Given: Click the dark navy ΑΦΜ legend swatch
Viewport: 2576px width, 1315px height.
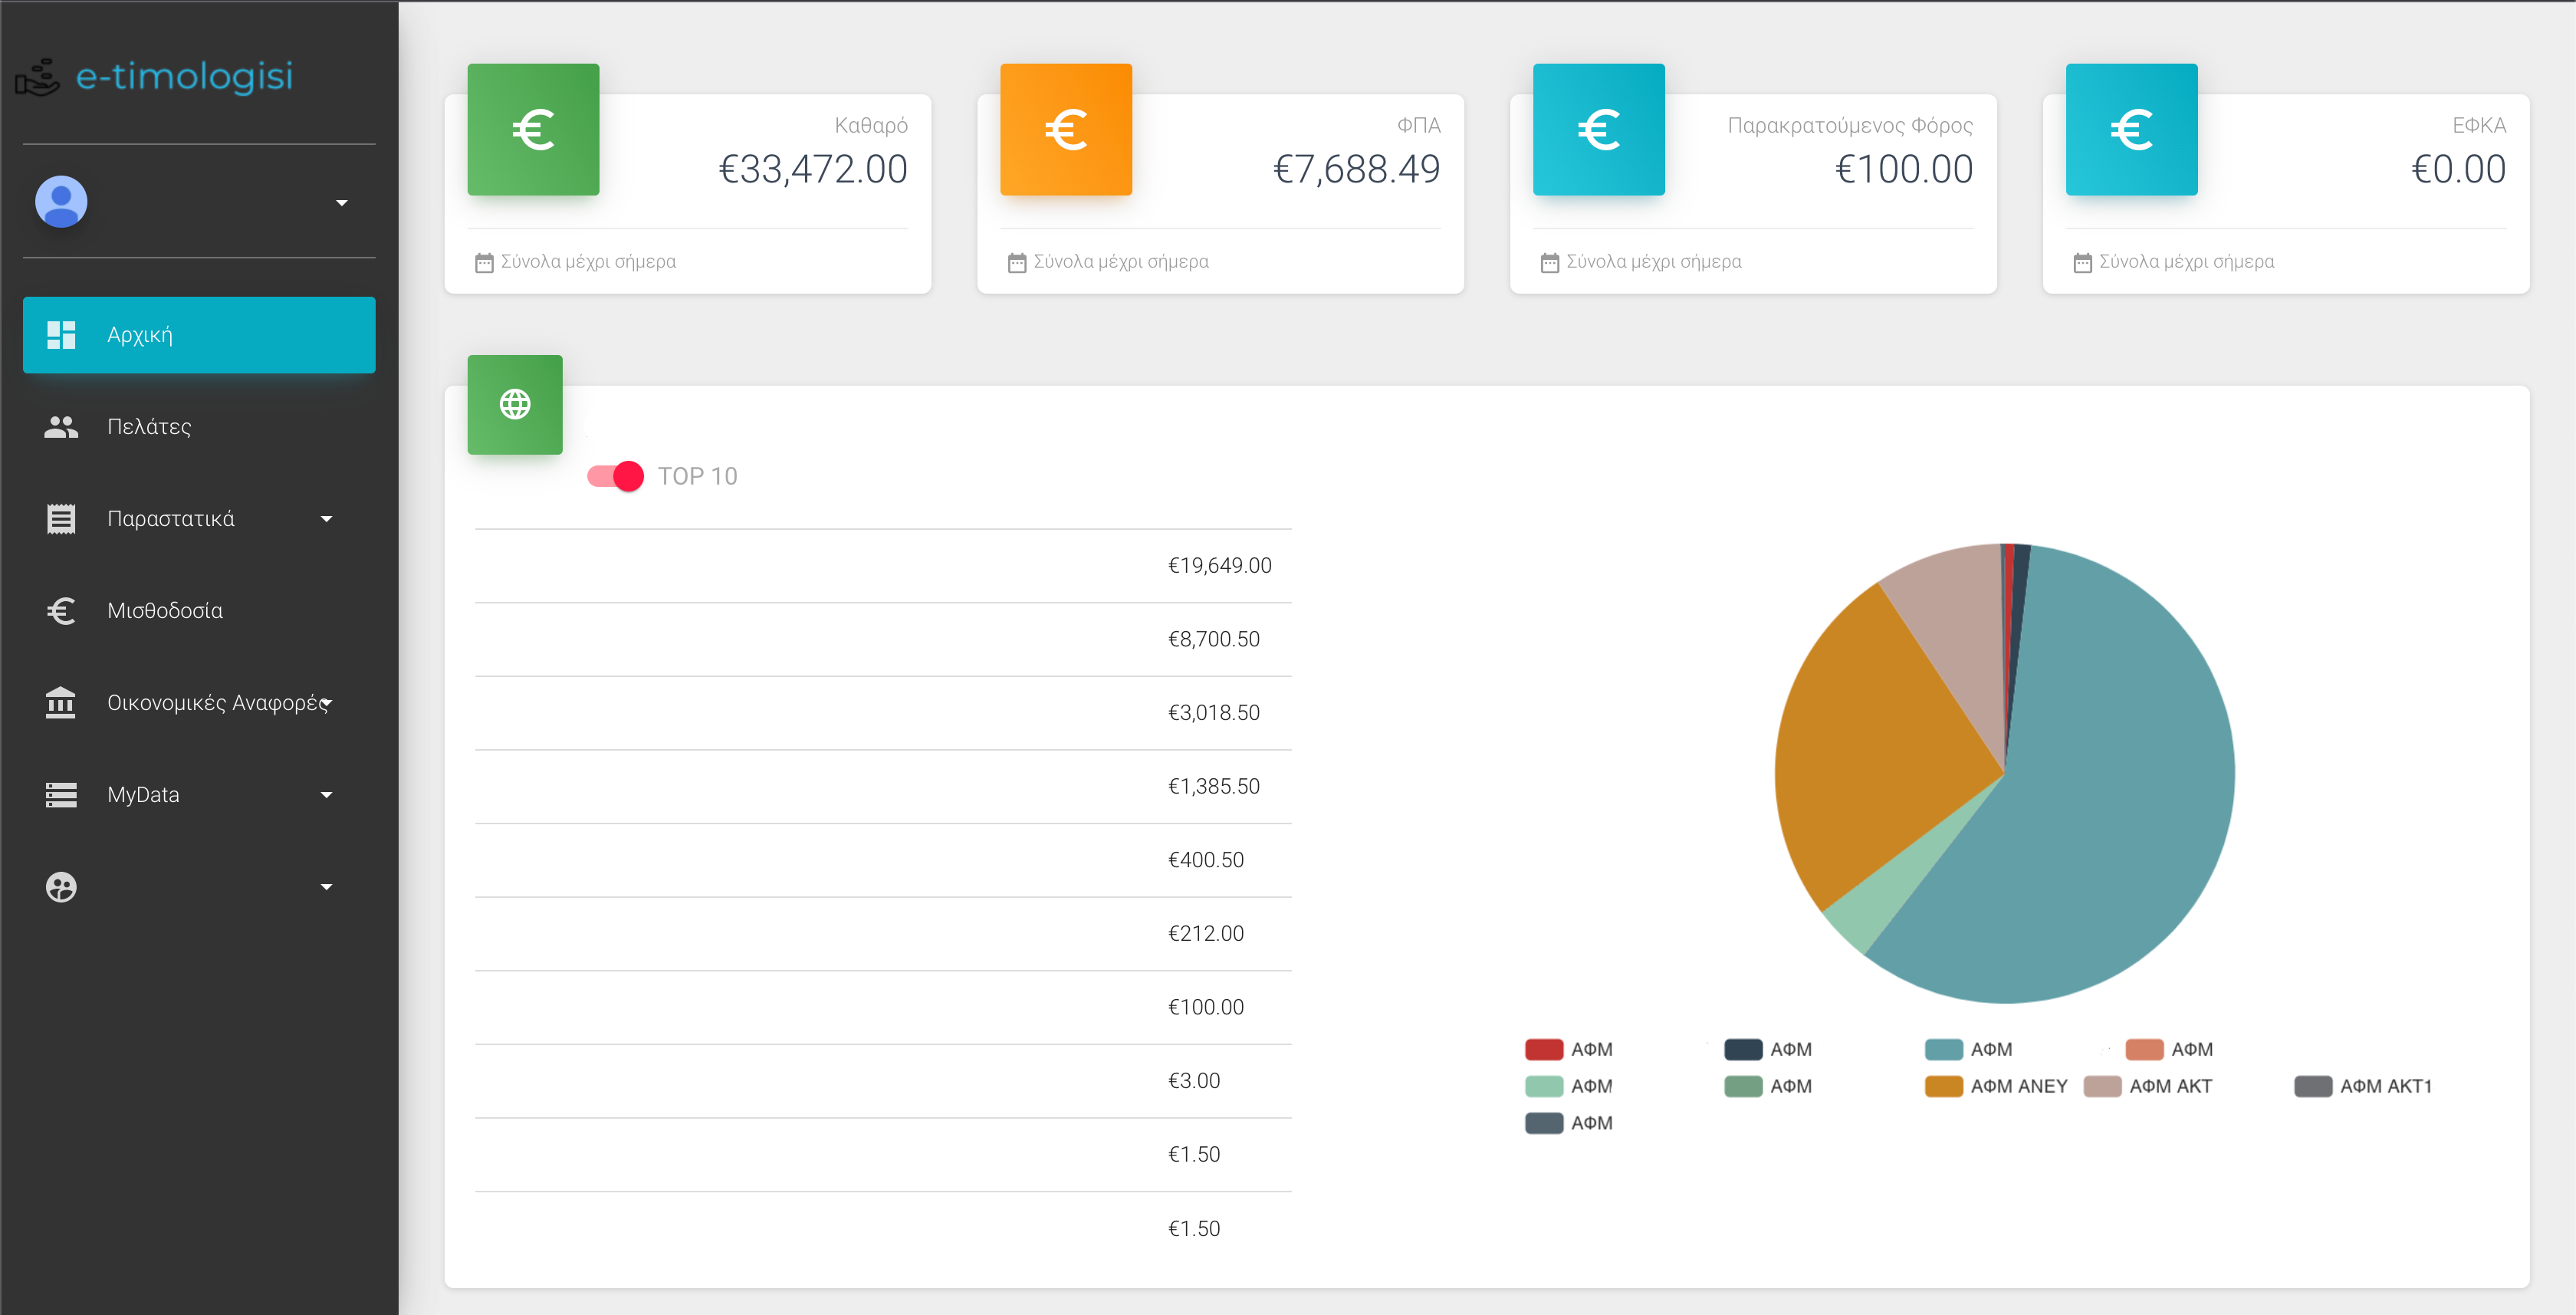Looking at the screenshot, I should pos(1743,1049).
